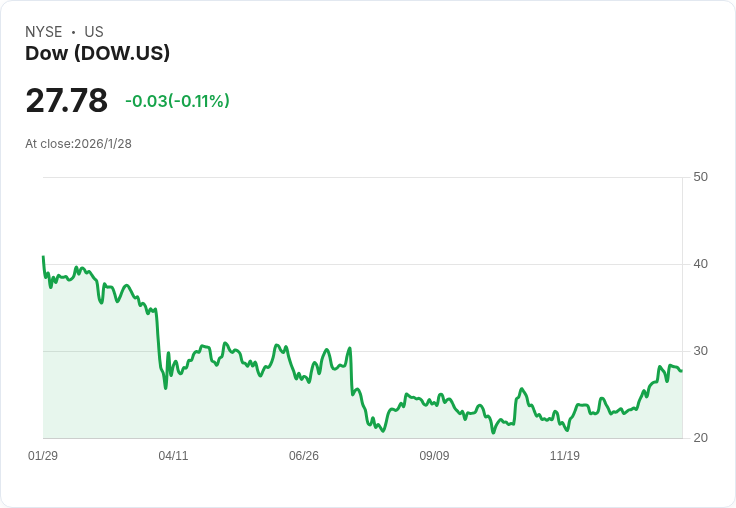The image size is (736, 508).
Task: Click the US market label in header
Action: (94, 32)
